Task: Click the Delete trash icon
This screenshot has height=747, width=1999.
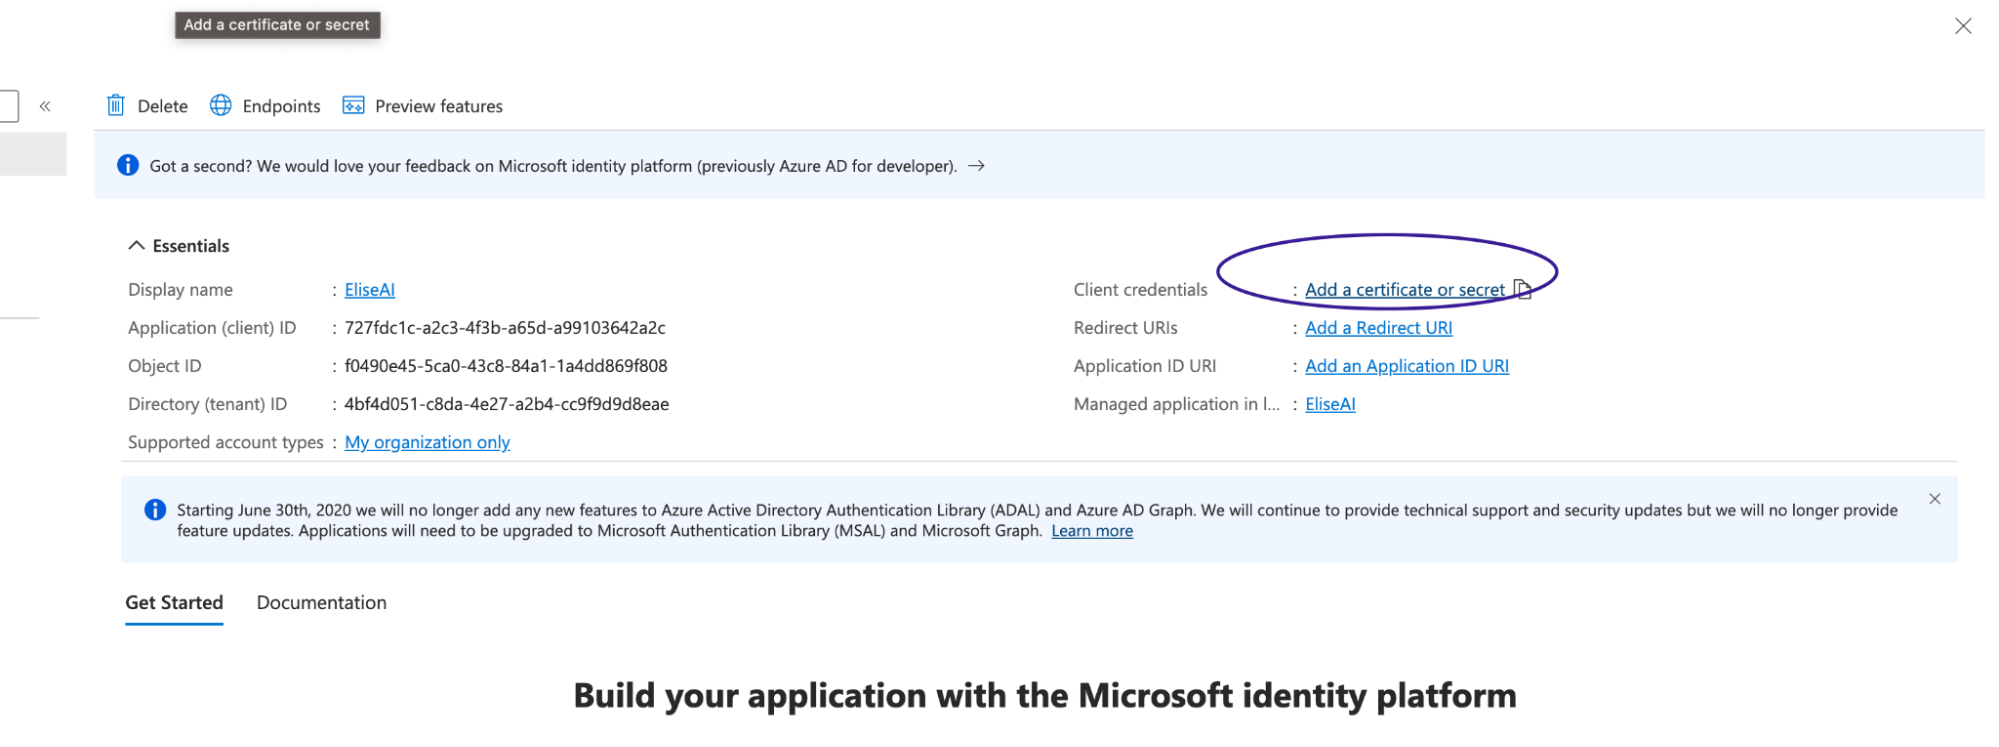Action: pos(116,105)
